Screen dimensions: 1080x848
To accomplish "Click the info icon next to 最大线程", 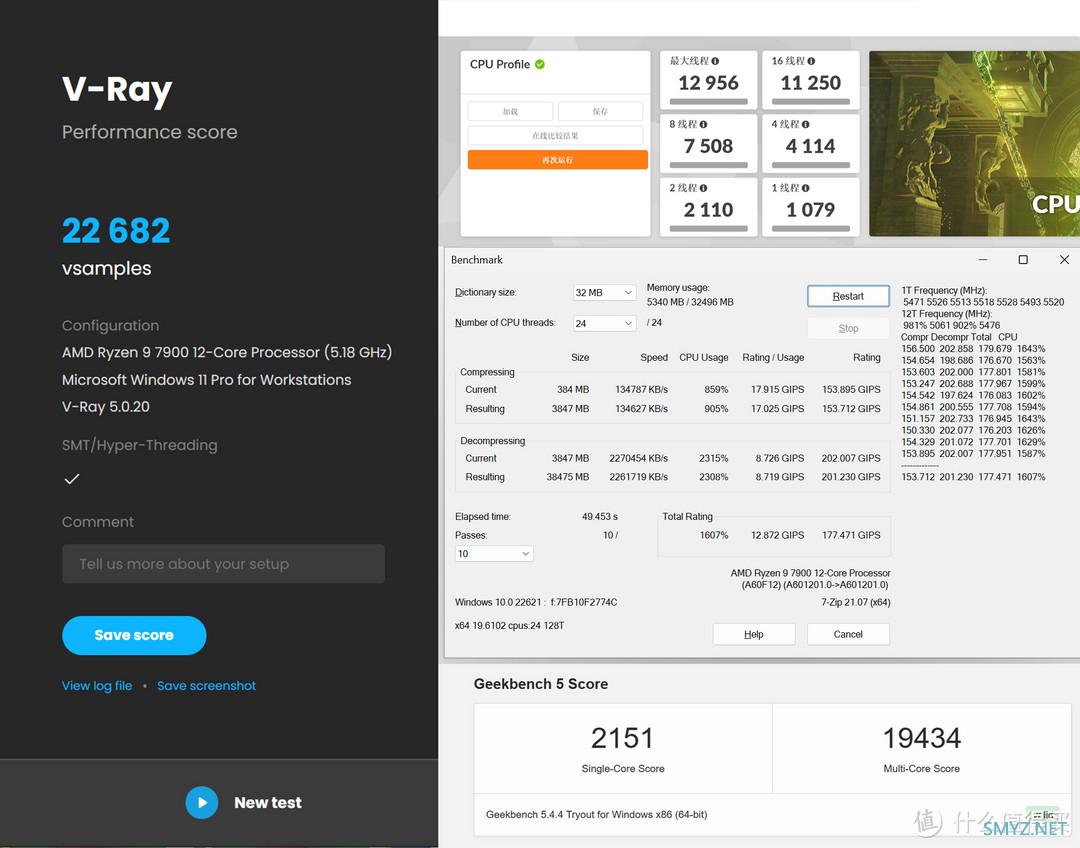I will pyautogui.click(x=715, y=61).
